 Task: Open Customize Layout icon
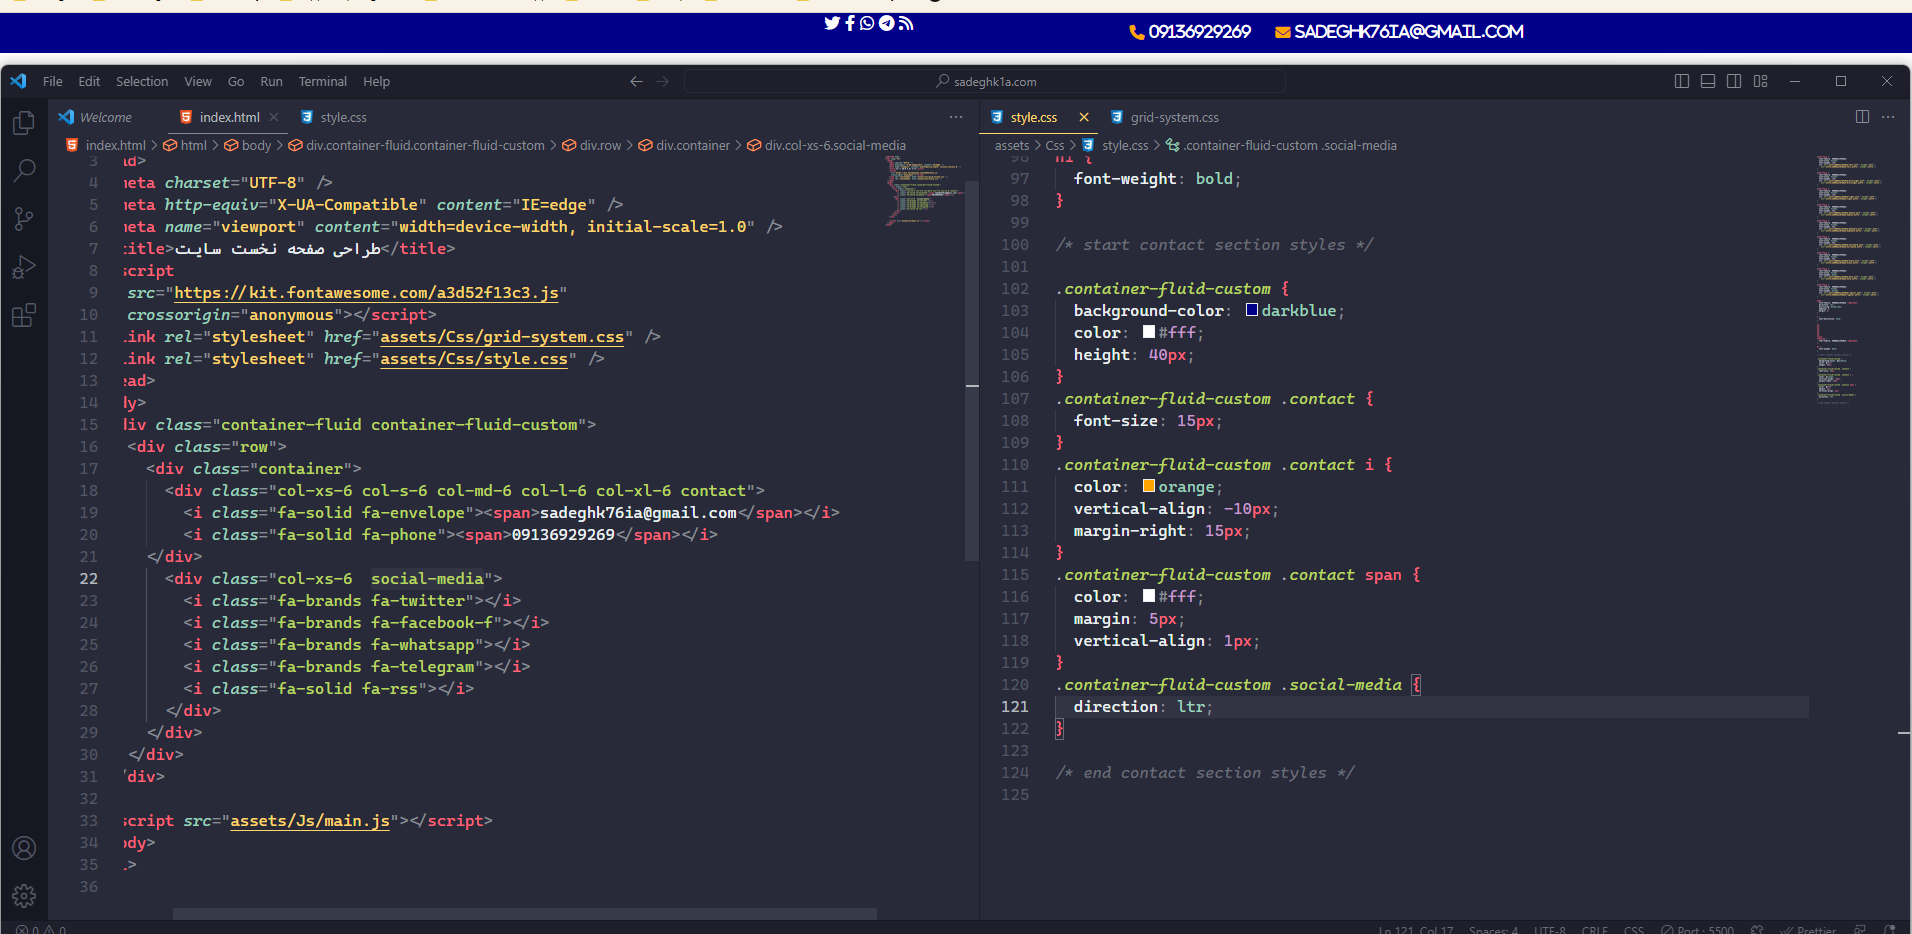[x=1761, y=81]
